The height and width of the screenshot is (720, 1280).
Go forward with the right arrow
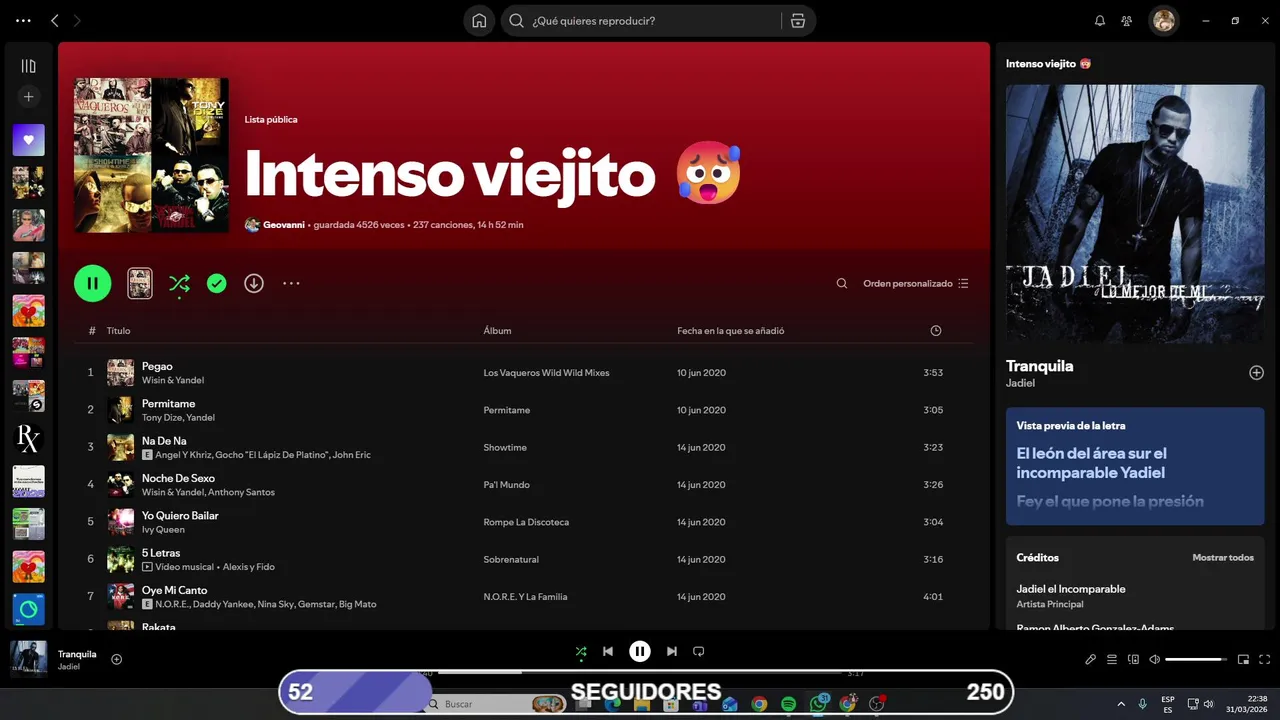click(x=78, y=20)
